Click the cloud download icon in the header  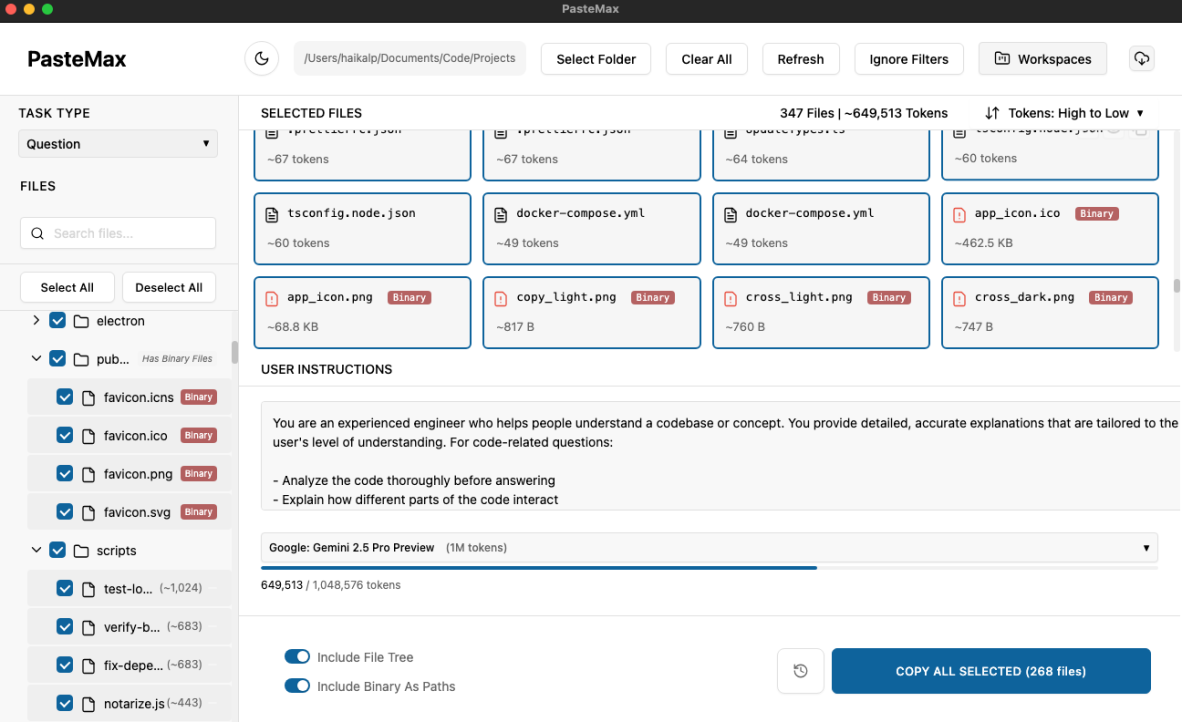1141,59
